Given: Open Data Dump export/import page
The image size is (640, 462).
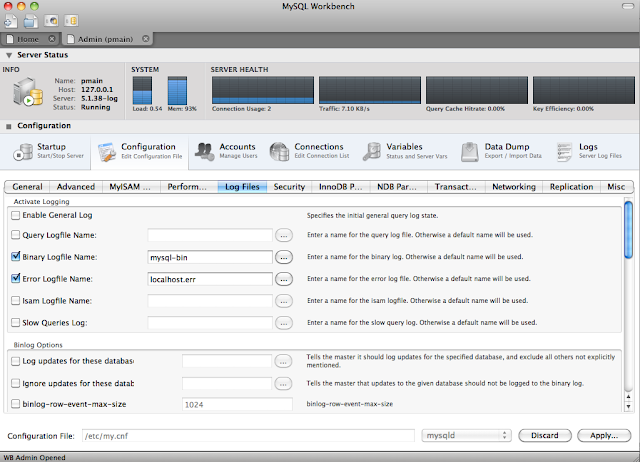Looking at the screenshot, I should coord(502,151).
